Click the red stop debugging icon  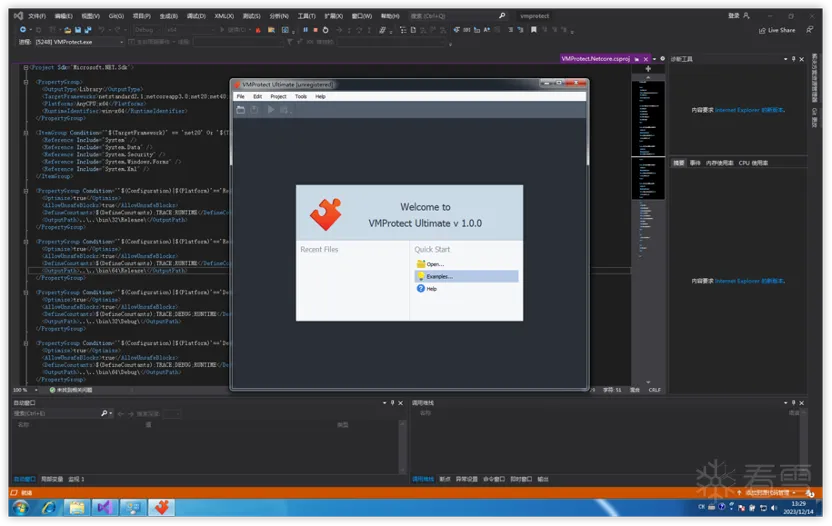[315, 30]
